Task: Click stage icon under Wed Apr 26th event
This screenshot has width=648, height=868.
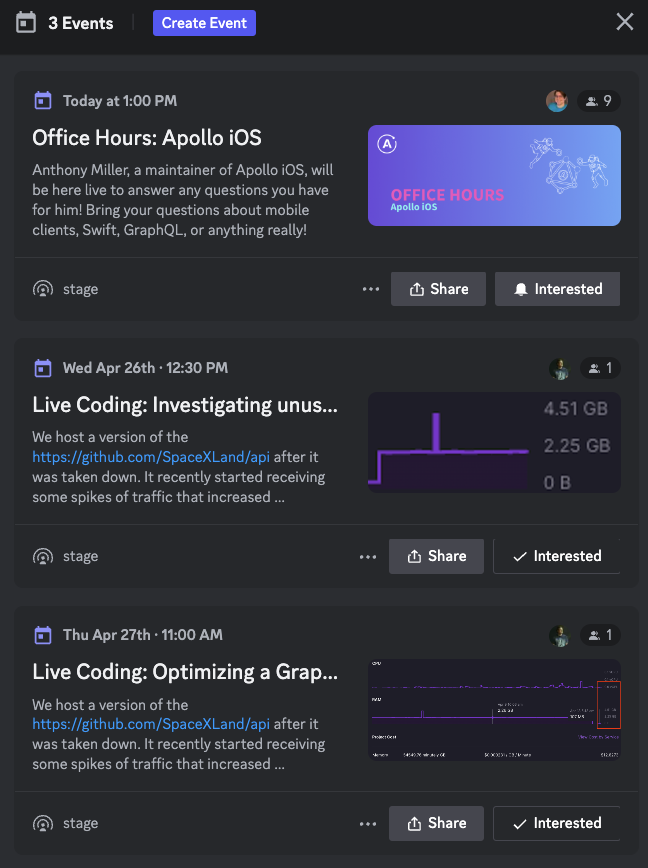Action: [x=43, y=556]
